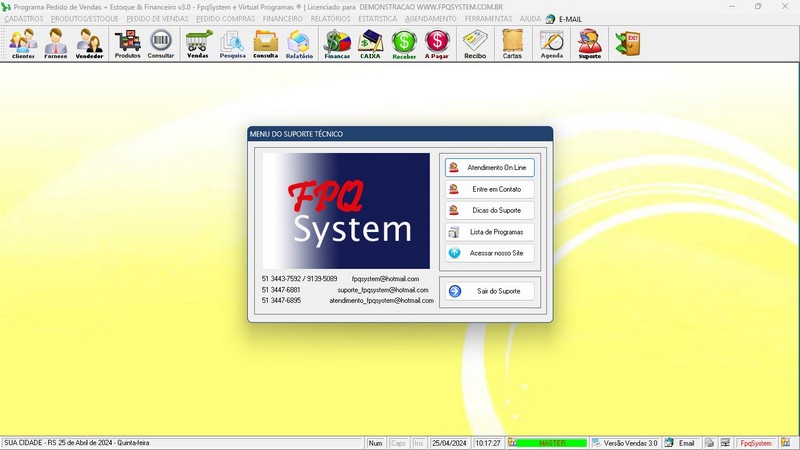Viewport: 800px width, 450px height.
Task: Open the Pesquisa search icon
Action: pyautogui.click(x=233, y=44)
